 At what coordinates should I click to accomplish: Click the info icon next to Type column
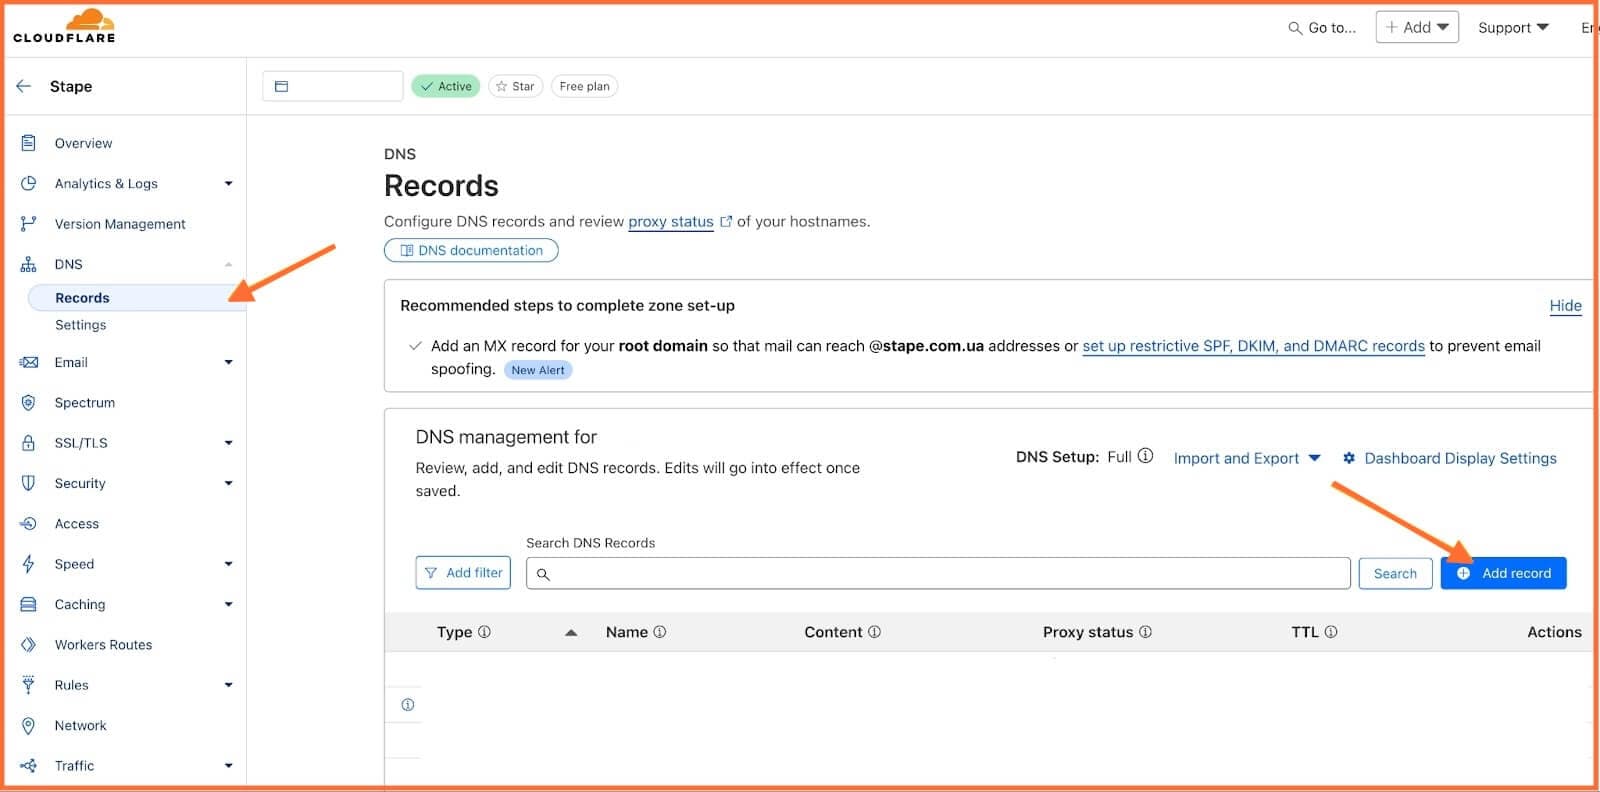click(x=485, y=632)
